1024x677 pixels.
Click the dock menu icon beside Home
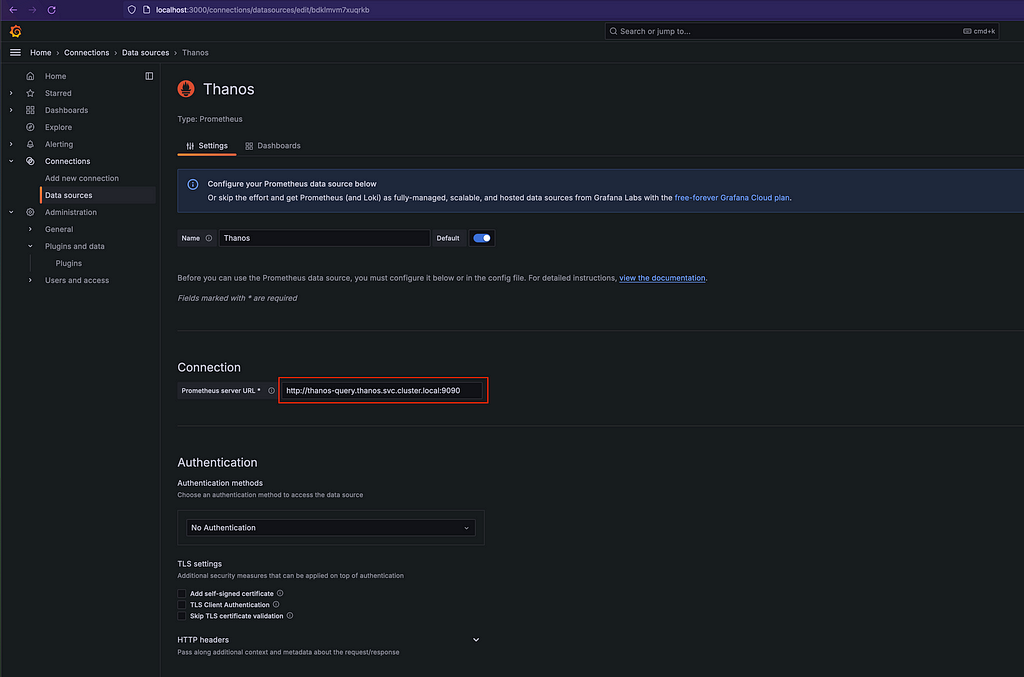(x=149, y=76)
